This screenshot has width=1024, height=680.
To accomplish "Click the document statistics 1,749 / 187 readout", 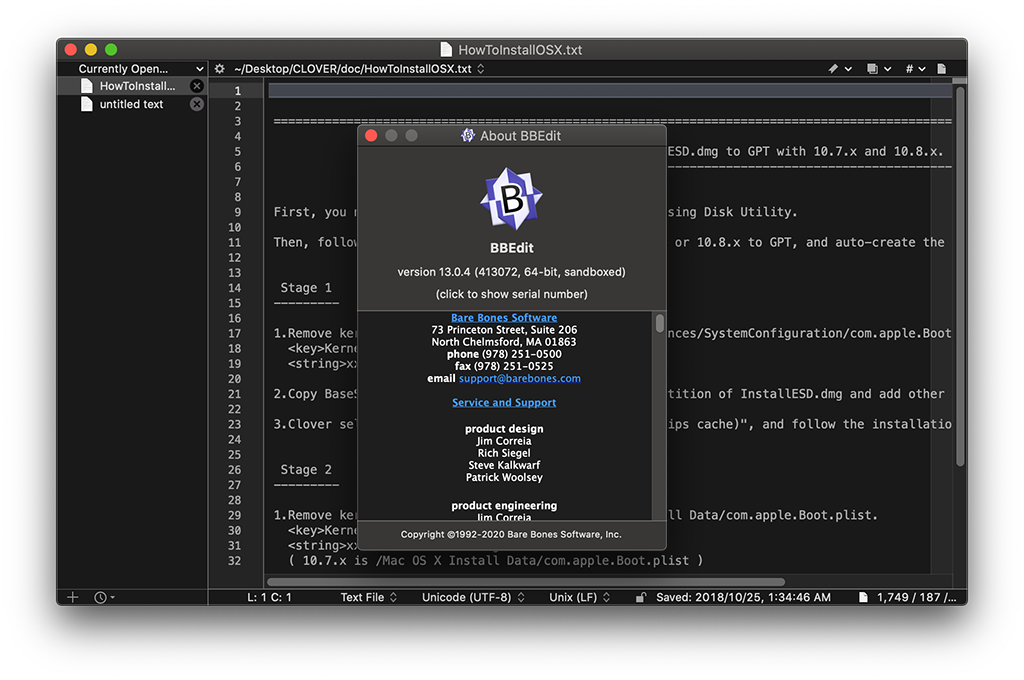I will pos(916,597).
